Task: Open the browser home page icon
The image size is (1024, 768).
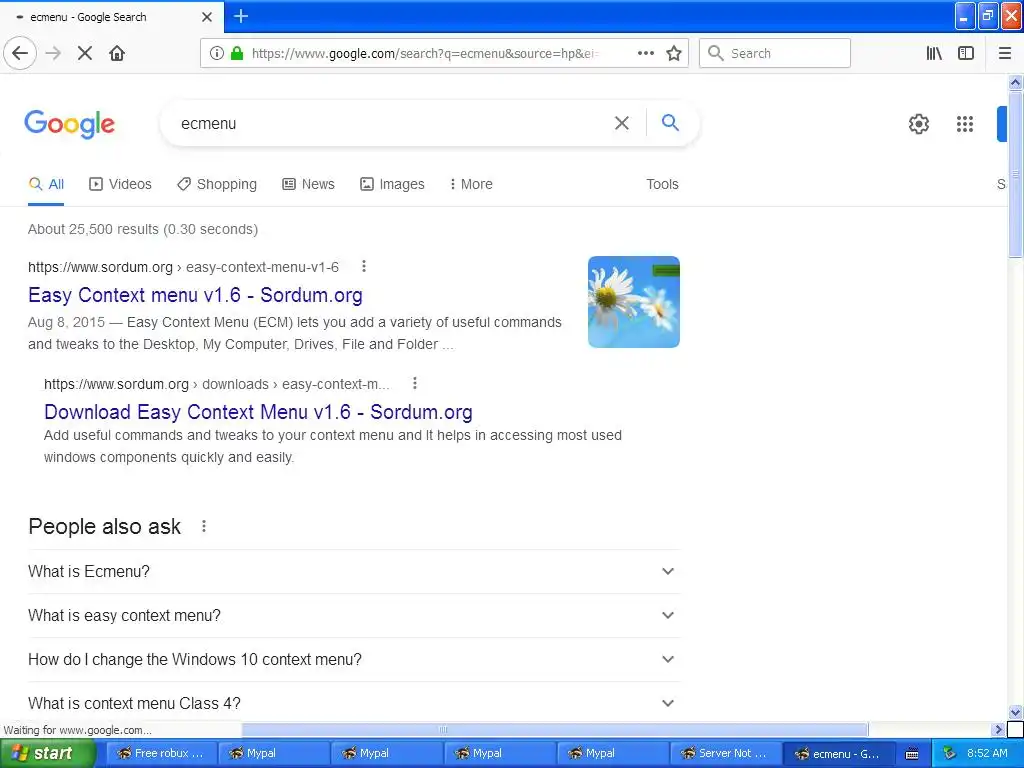Action: click(x=117, y=53)
